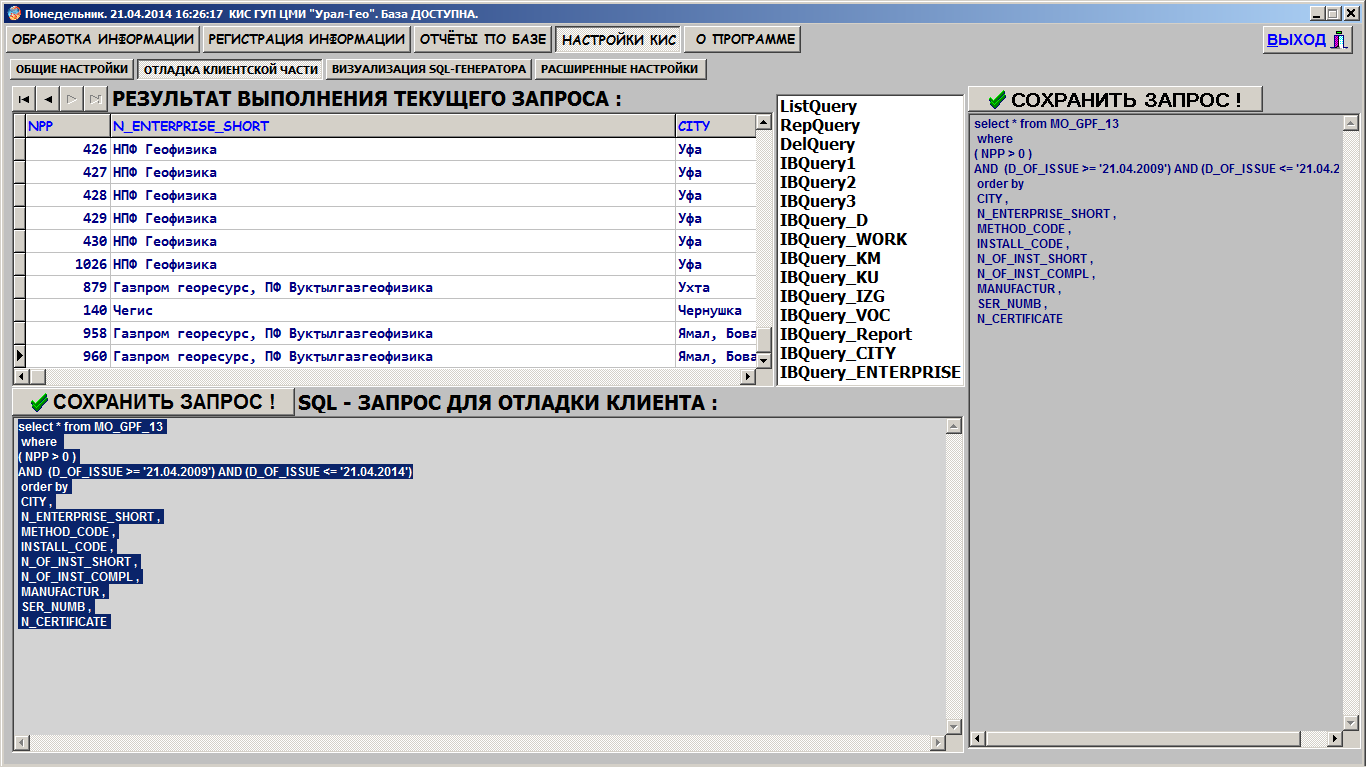Select IBQuery_ENTERPRISE in the query list
The image size is (1366, 768).
coord(869,372)
